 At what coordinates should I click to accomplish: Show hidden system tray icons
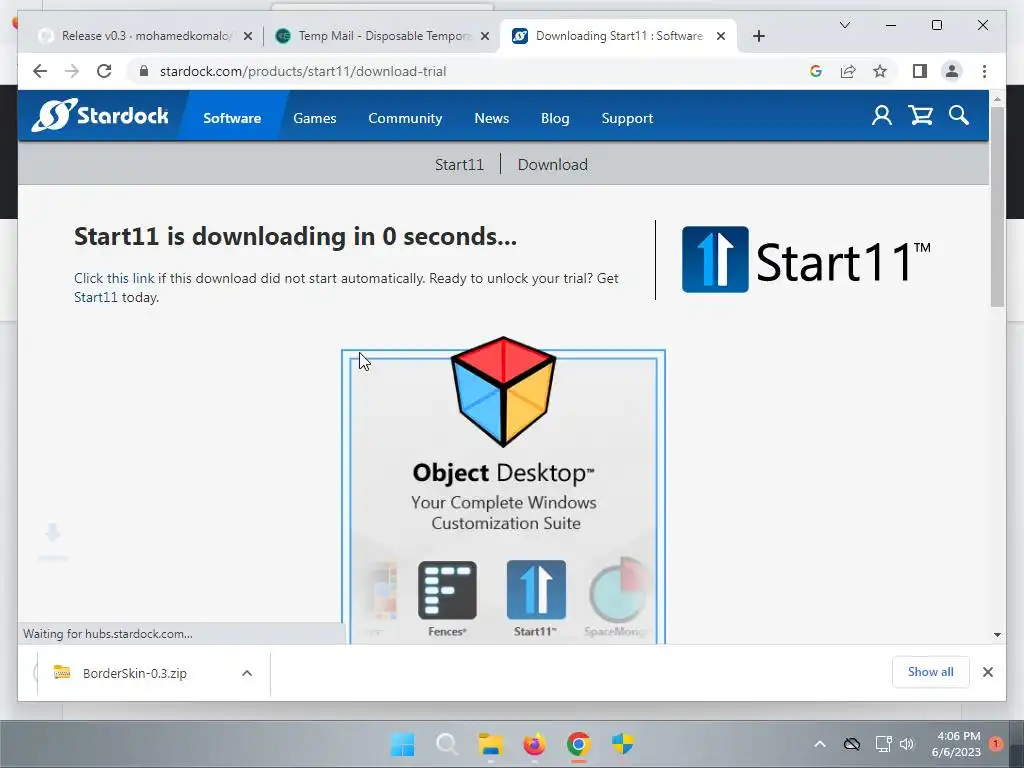820,744
